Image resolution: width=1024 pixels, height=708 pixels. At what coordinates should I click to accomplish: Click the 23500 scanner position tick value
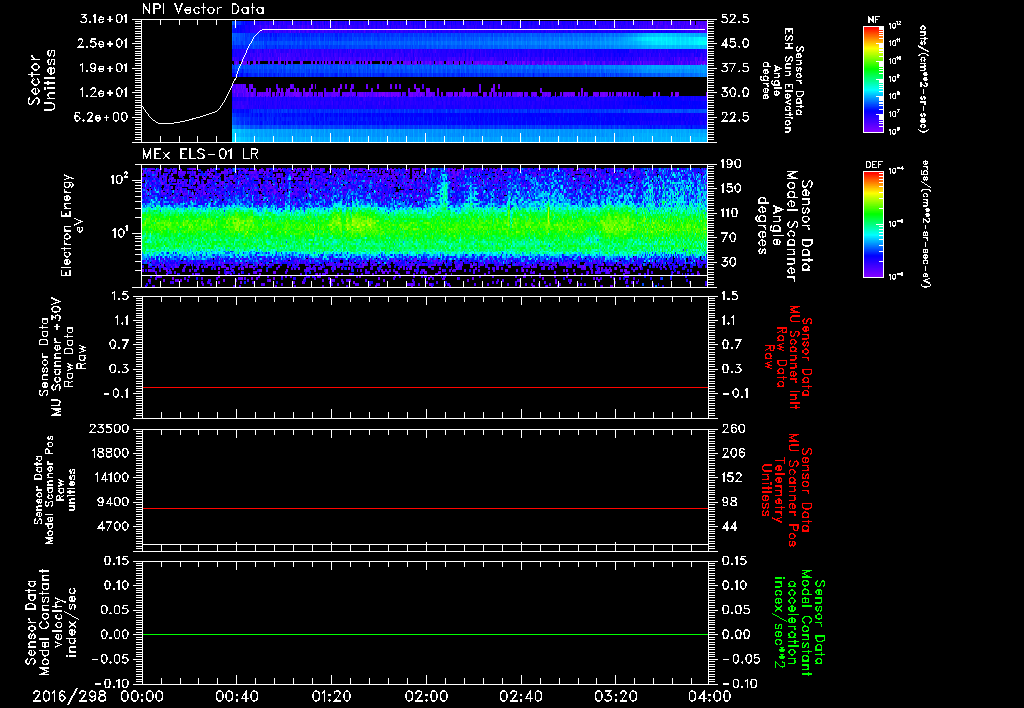108,428
